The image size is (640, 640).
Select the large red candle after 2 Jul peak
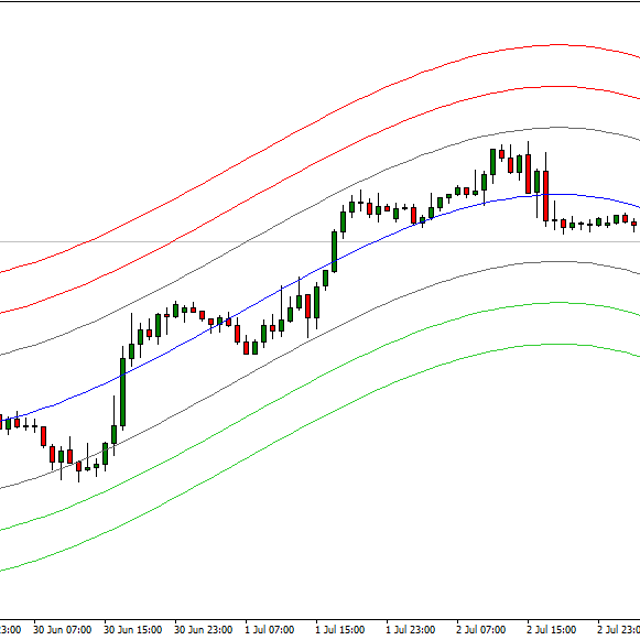pos(545,194)
